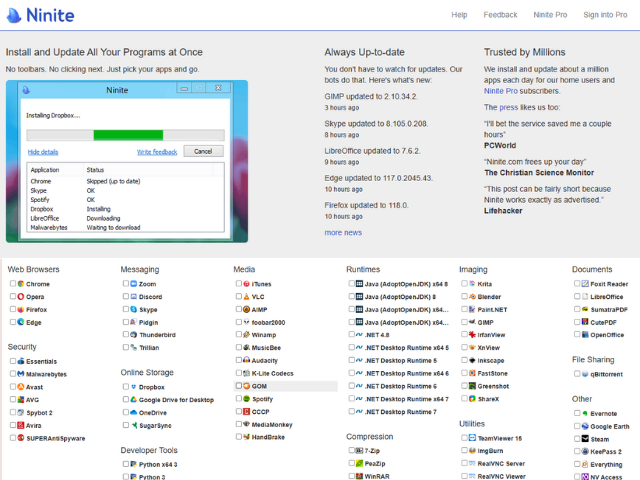Check the Evernote checkbox
This screenshot has height=480, width=640.
[577, 413]
